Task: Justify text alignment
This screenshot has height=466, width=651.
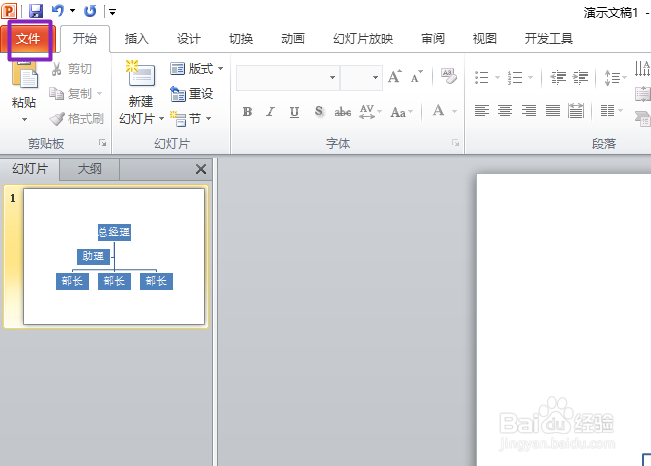Action: click(x=553, y=110)
